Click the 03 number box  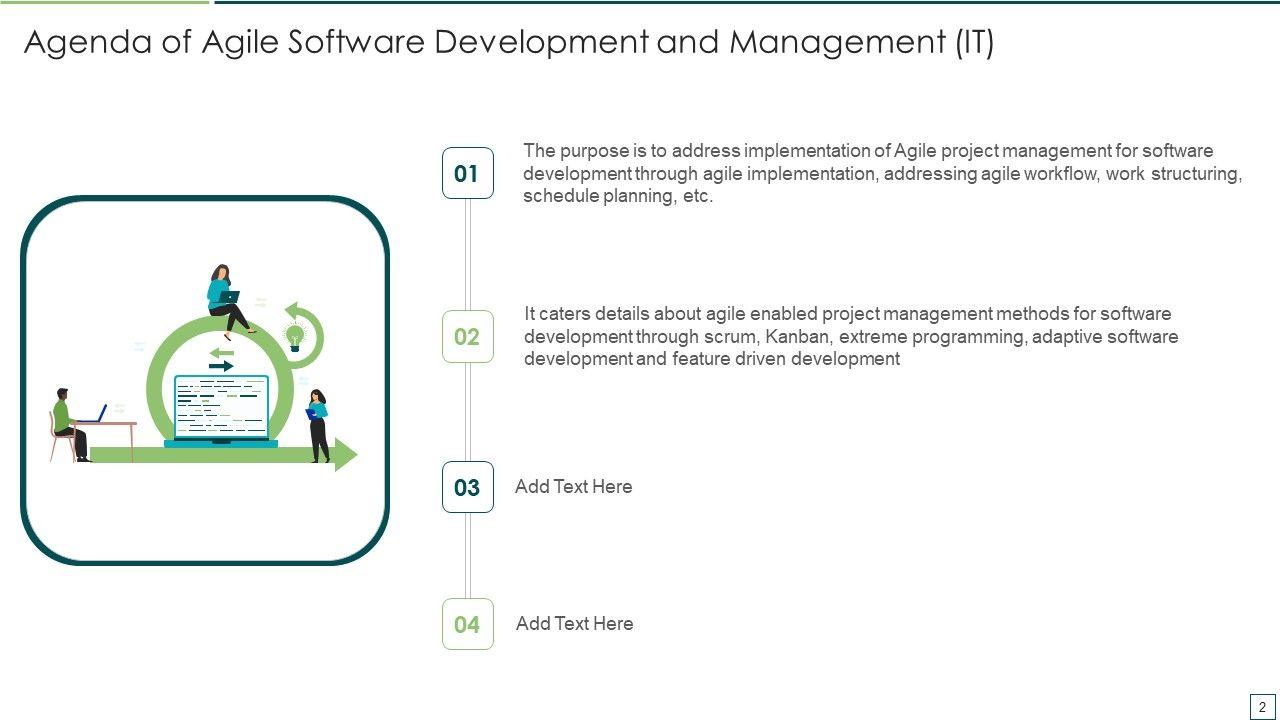[467, 487]
